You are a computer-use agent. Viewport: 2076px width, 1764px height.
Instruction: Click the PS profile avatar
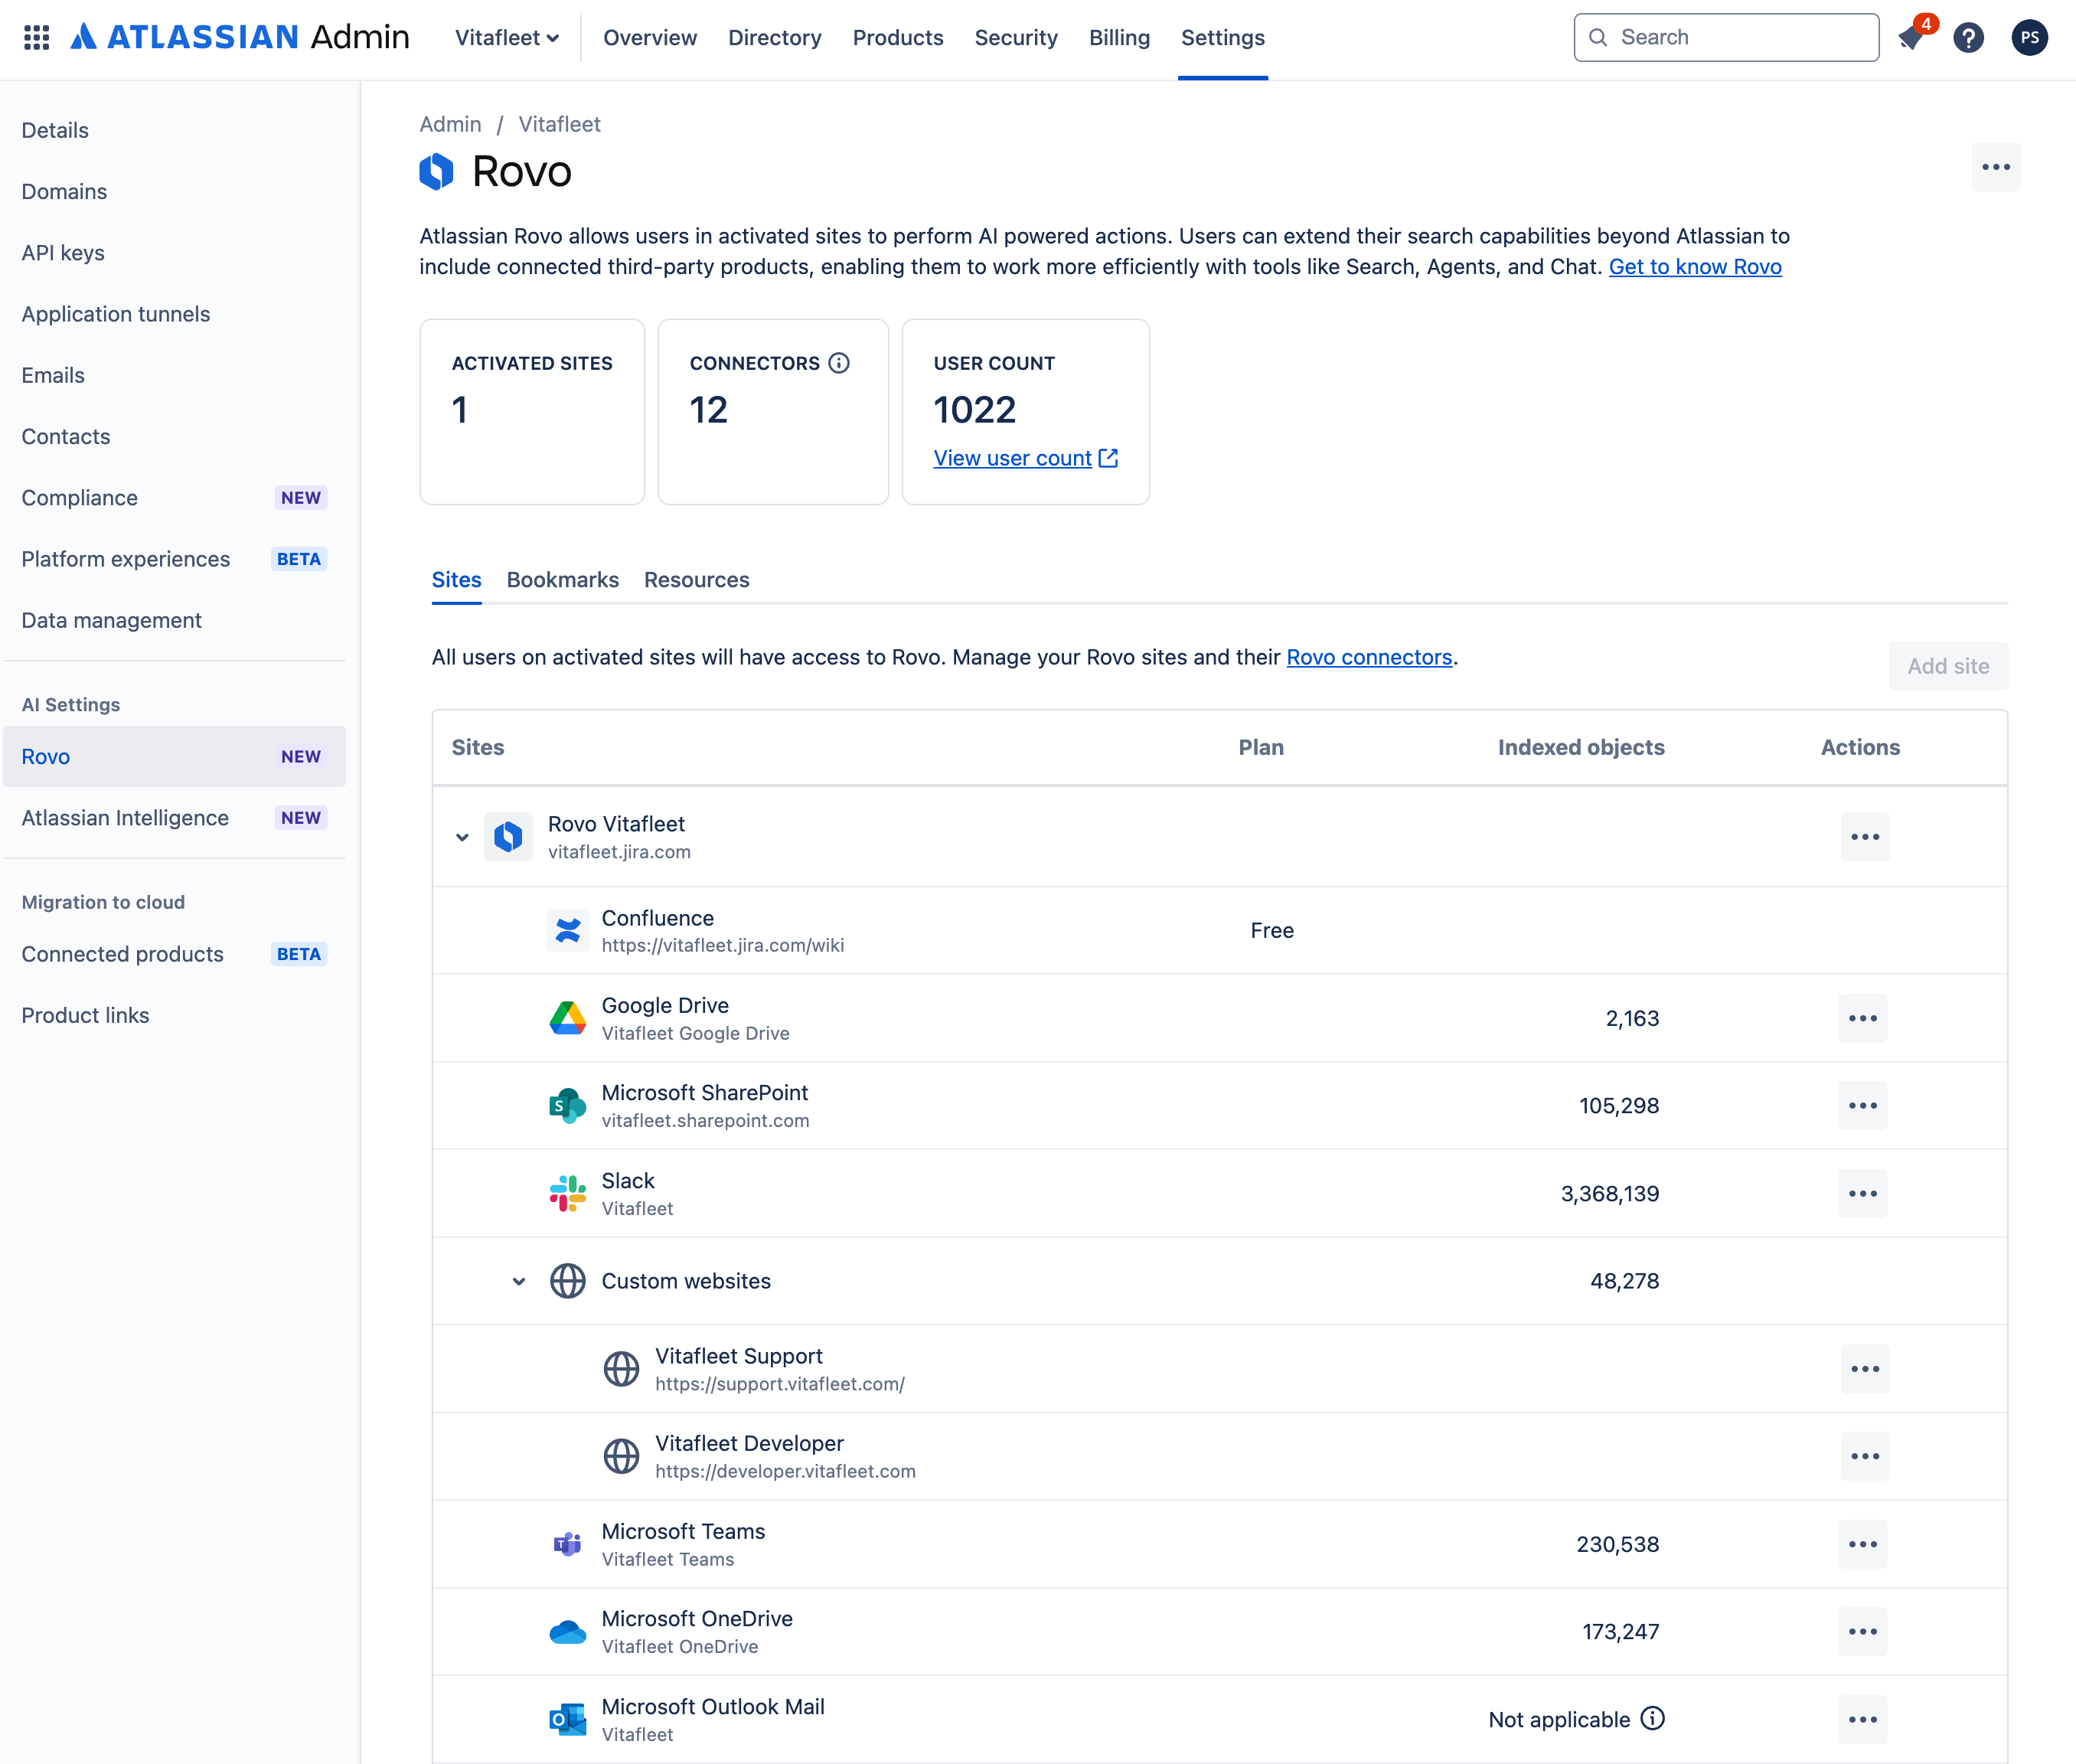2030,37
